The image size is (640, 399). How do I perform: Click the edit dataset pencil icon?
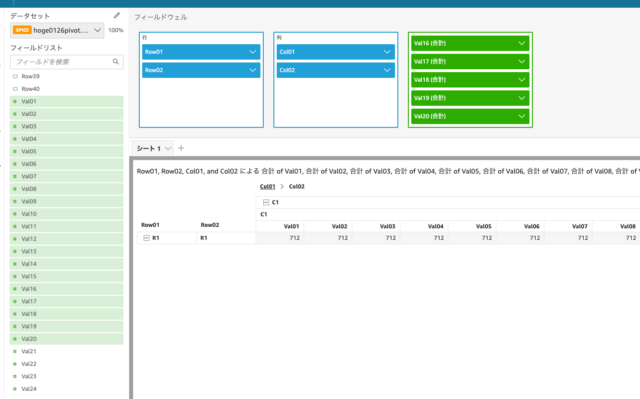click(x=117, y=16)
